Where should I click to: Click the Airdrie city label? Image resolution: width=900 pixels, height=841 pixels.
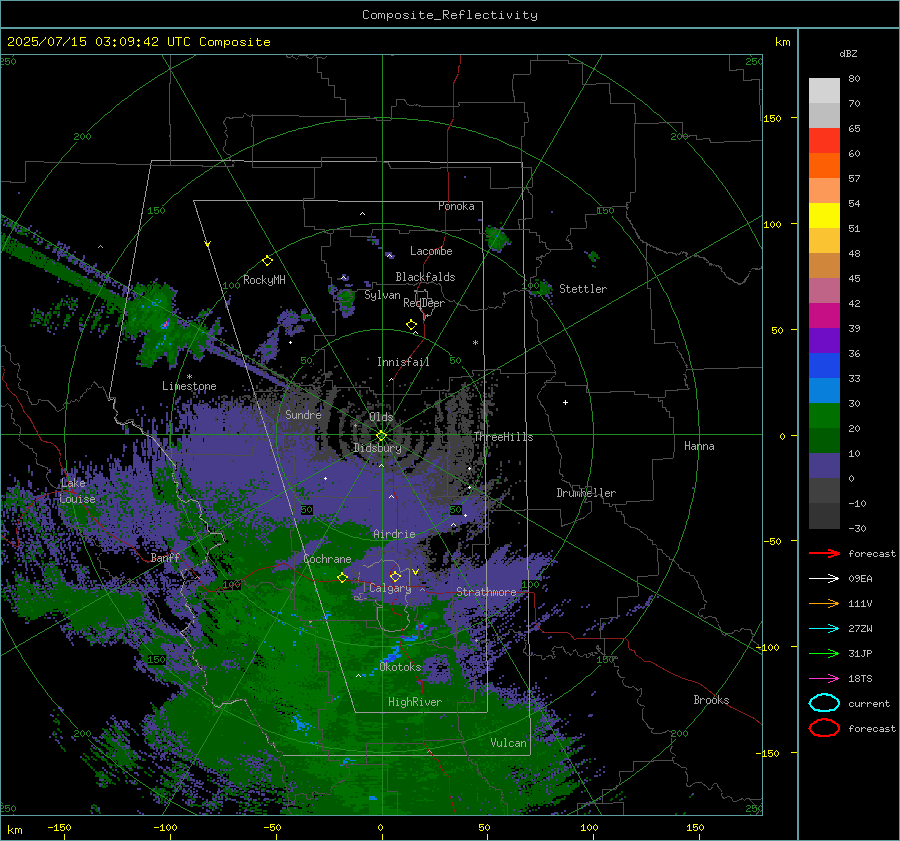click(394, 534)
